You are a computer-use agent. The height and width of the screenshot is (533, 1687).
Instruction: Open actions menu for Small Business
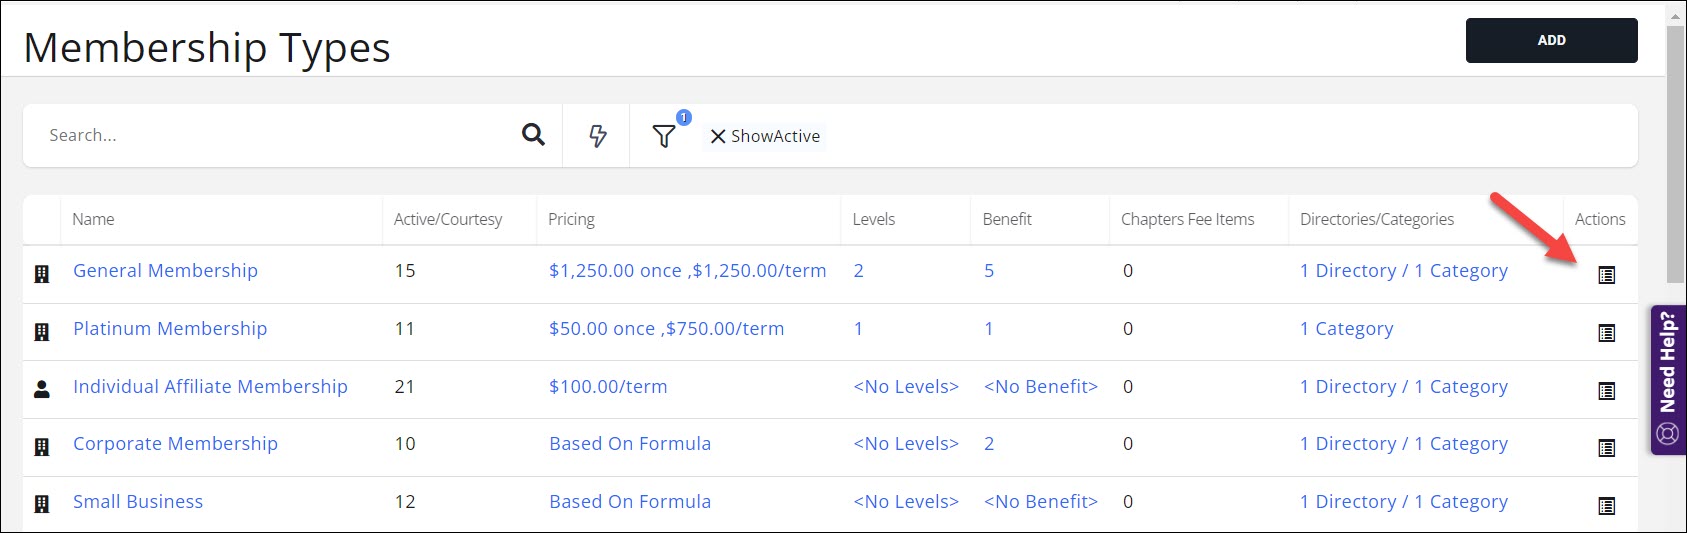pos(1606,506)
